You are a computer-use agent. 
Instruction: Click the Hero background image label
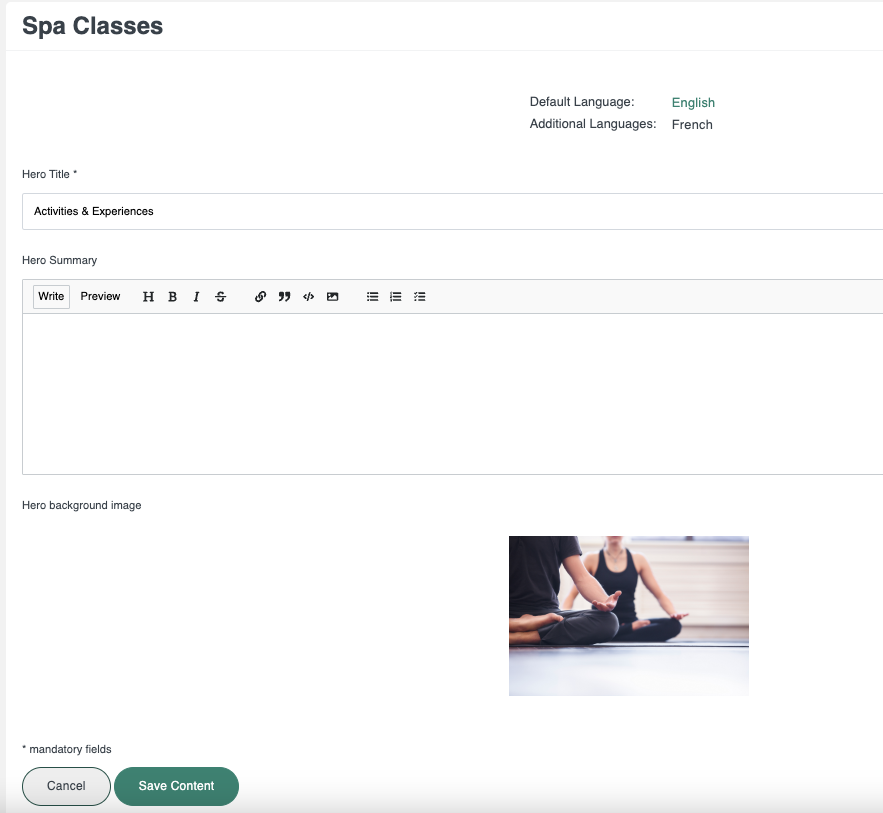[x=82, y=505]
